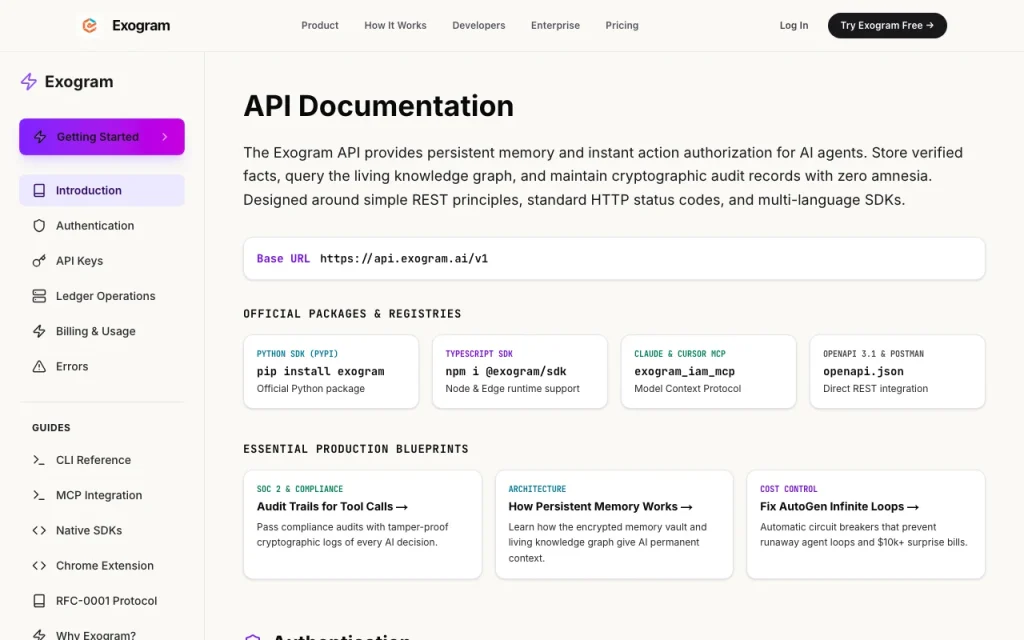Open the RFC-0001 Protocol guide

102,601
